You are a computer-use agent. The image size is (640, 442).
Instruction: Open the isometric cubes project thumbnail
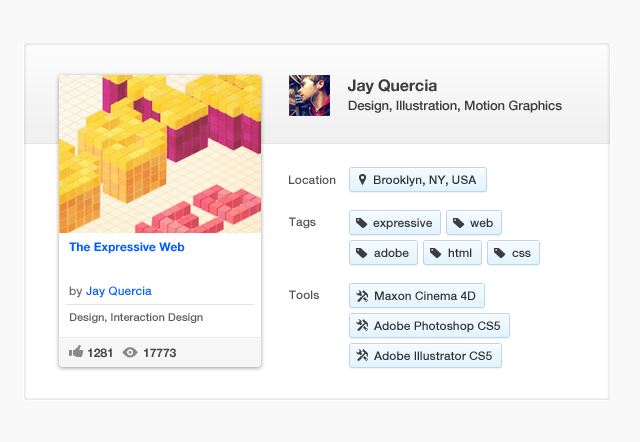point(160,154)
